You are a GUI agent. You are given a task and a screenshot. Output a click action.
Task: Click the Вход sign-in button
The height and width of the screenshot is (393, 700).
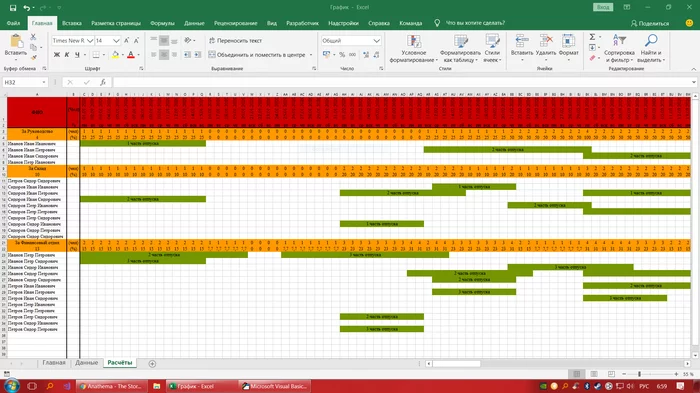[x=603, y=7]
